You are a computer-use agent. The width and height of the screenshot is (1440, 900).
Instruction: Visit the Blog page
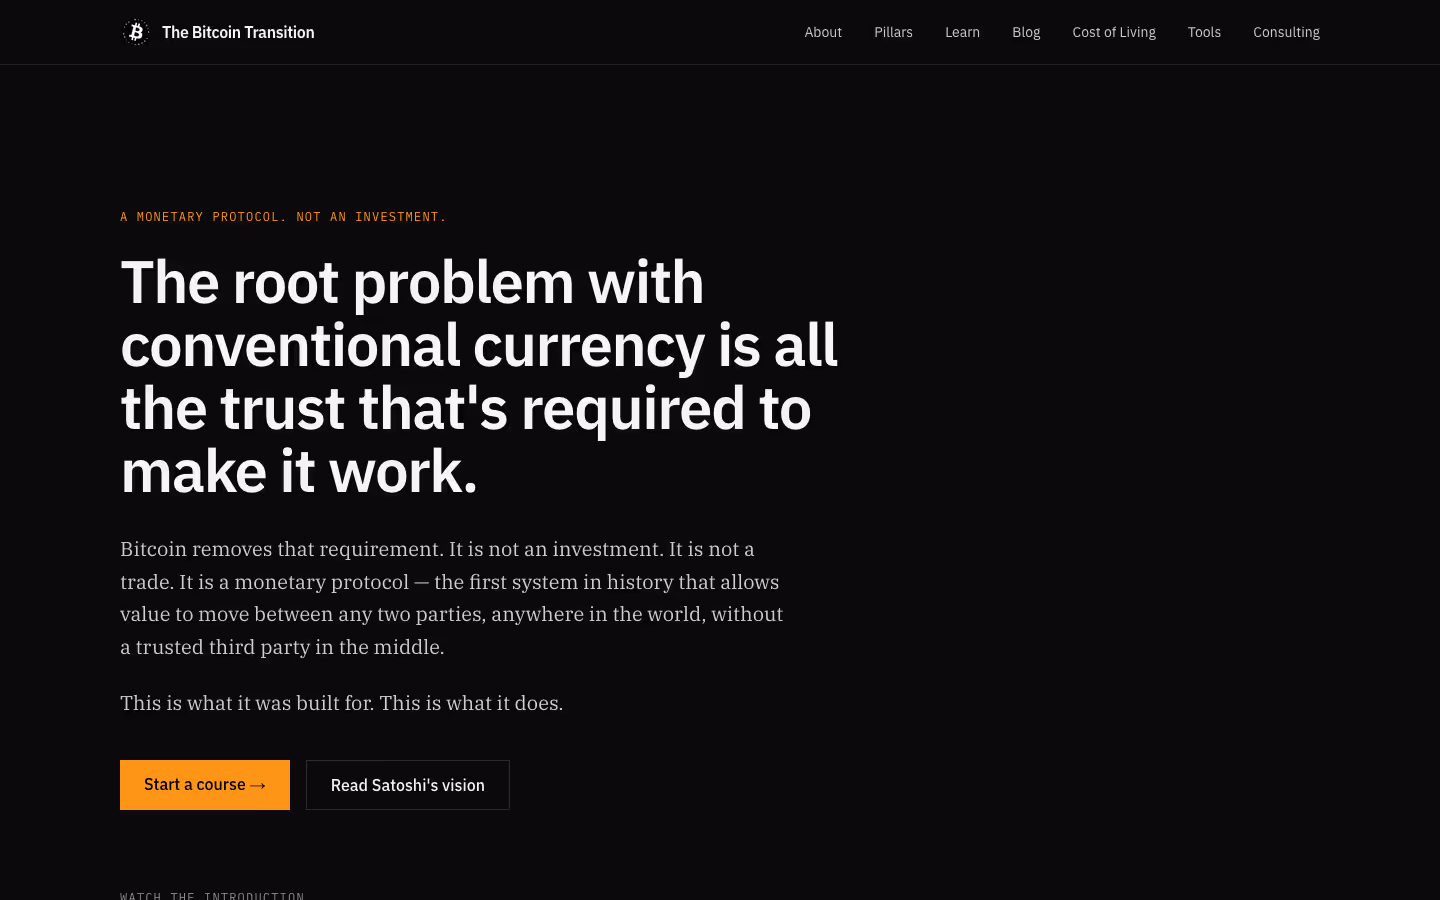tap(1026, 32)
